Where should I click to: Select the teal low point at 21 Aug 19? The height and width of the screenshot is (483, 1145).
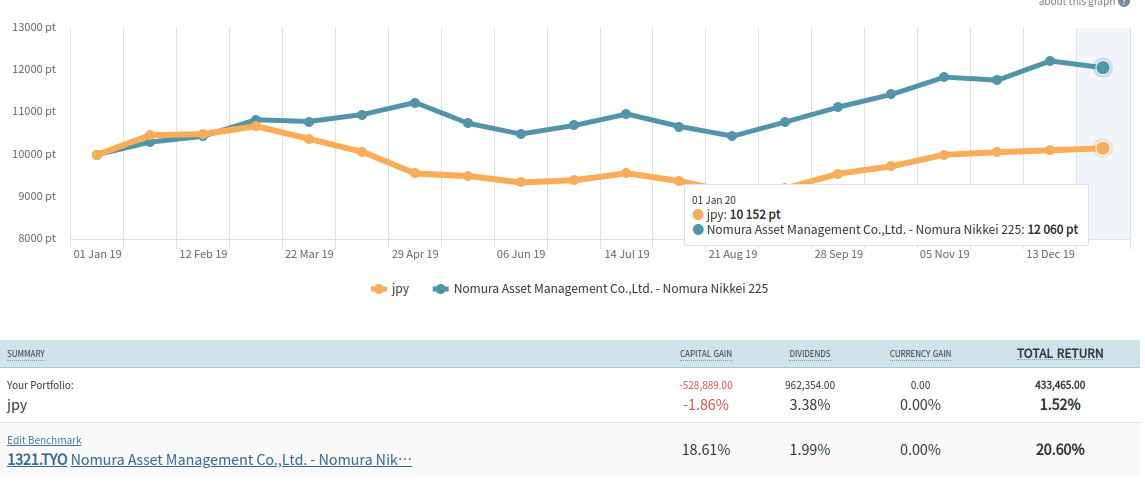tap(732, 136)
